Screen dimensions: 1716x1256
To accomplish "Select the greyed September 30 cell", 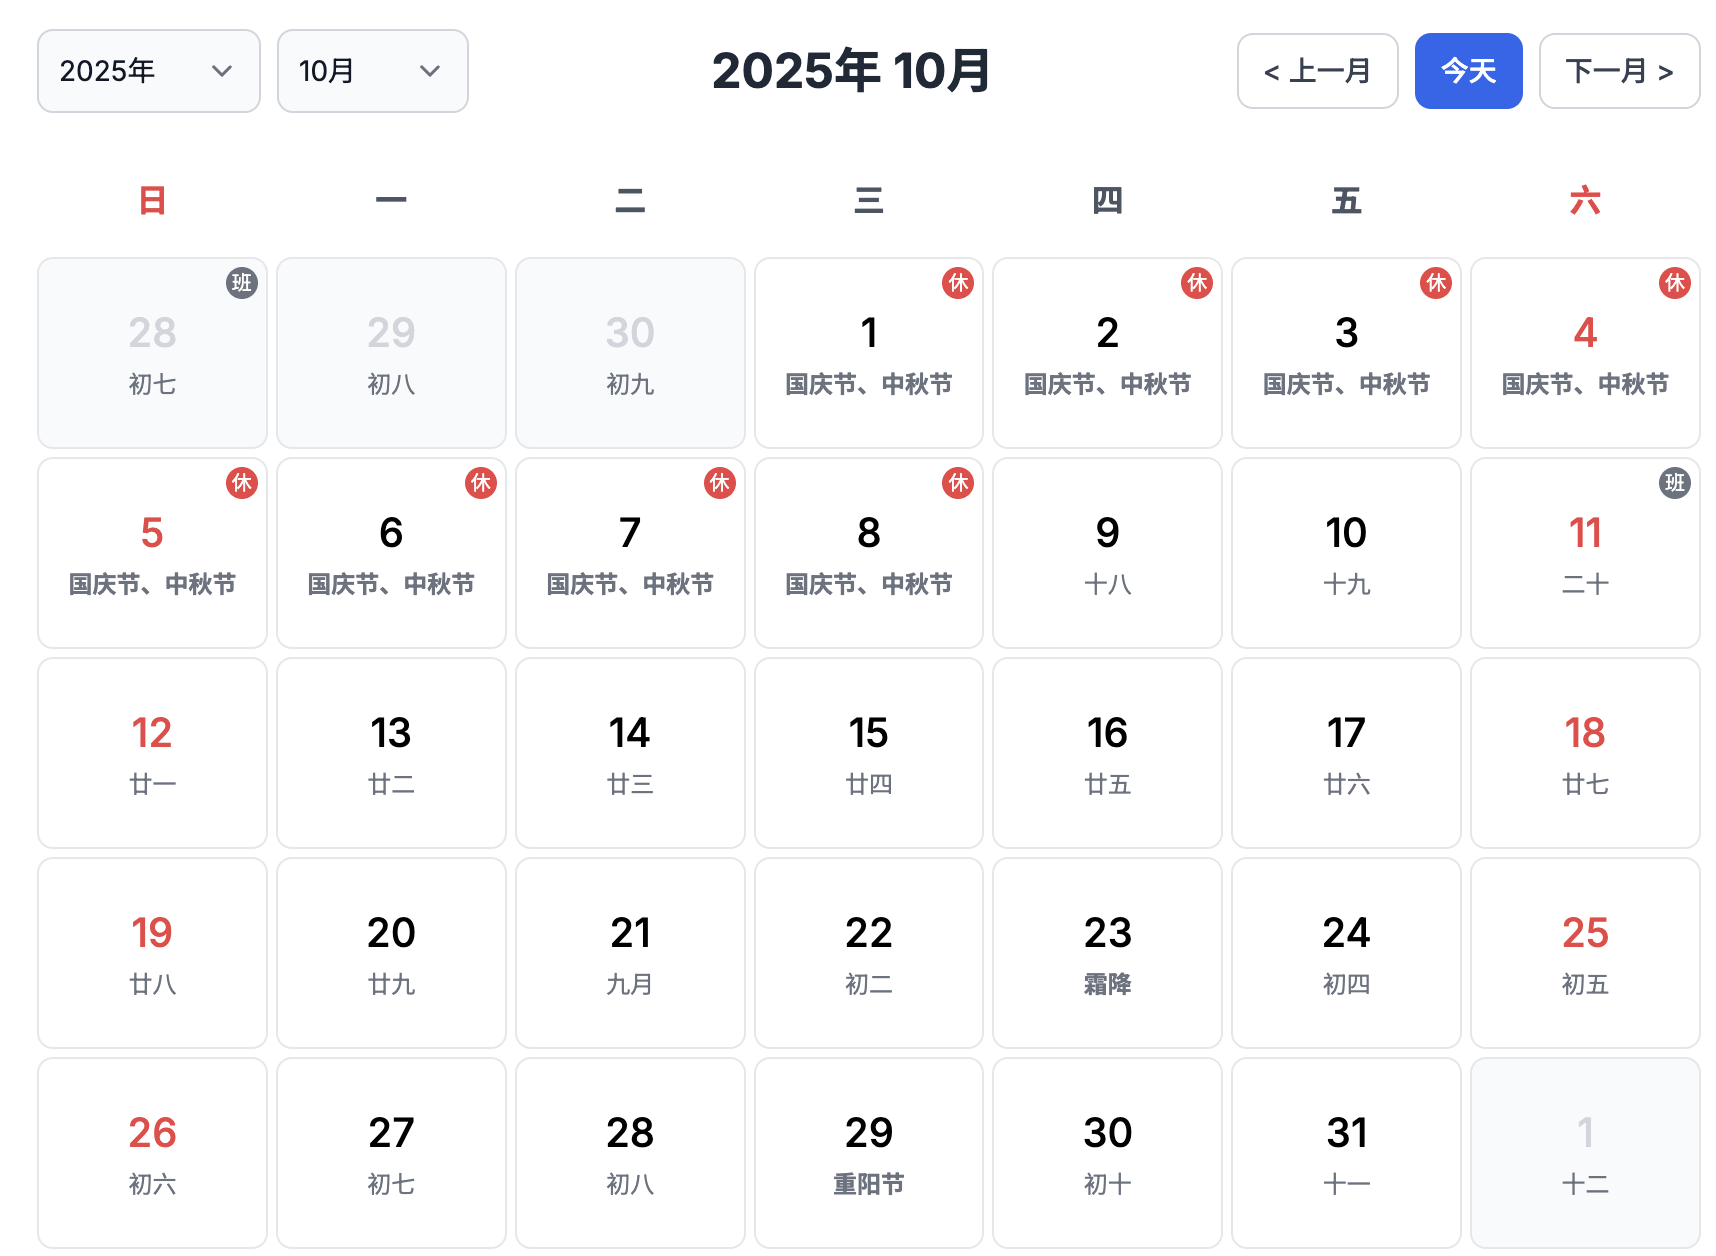I will 630,353.
